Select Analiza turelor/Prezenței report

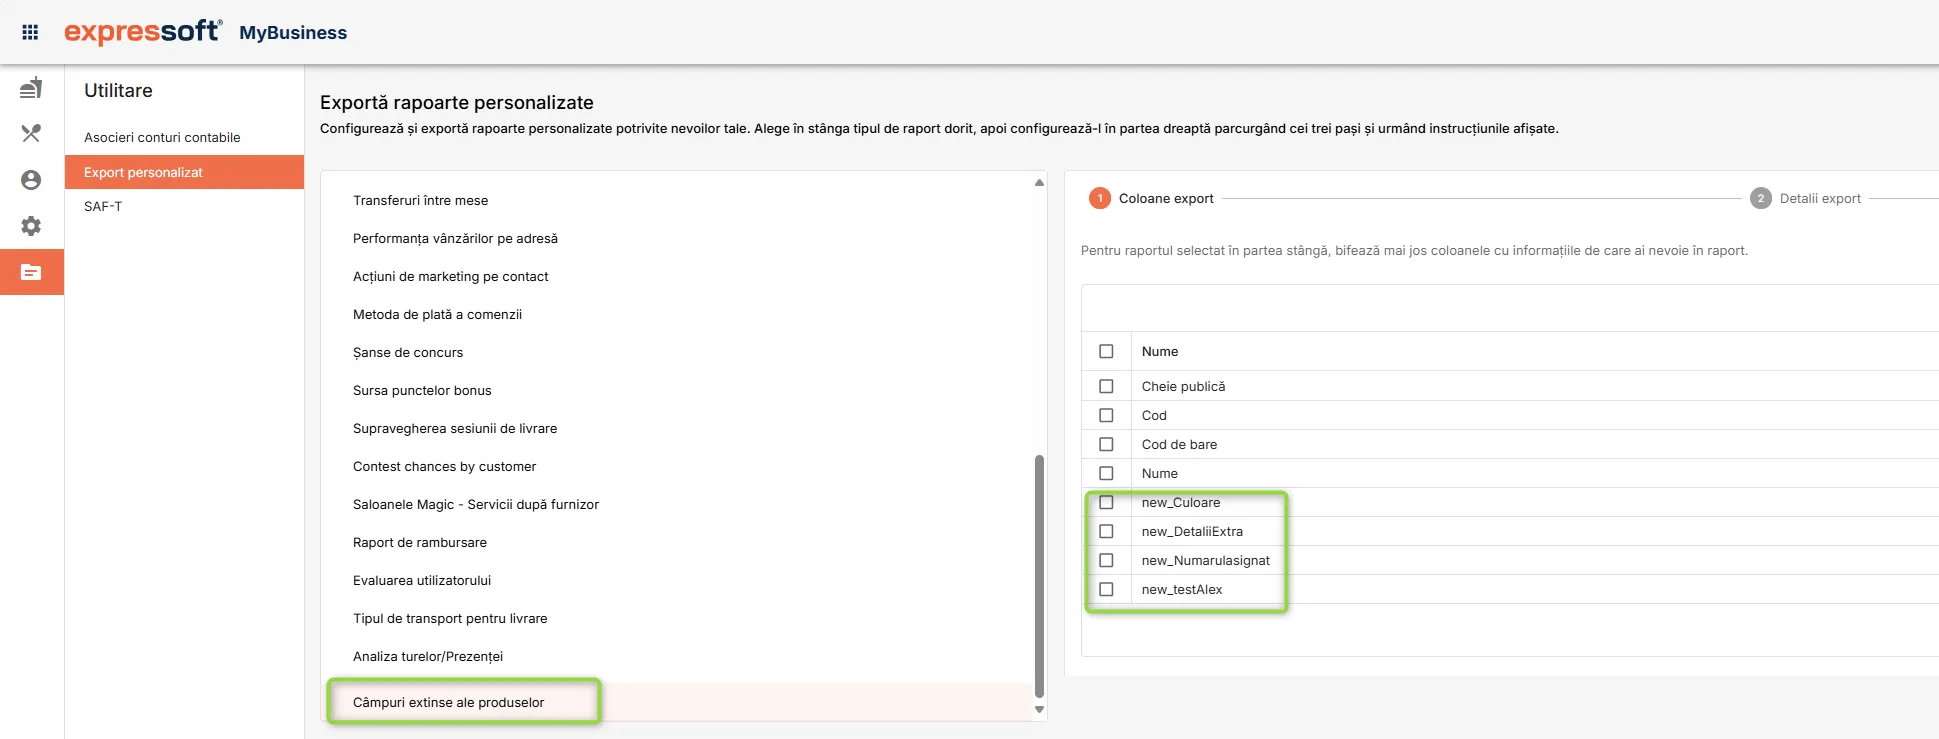428,656
